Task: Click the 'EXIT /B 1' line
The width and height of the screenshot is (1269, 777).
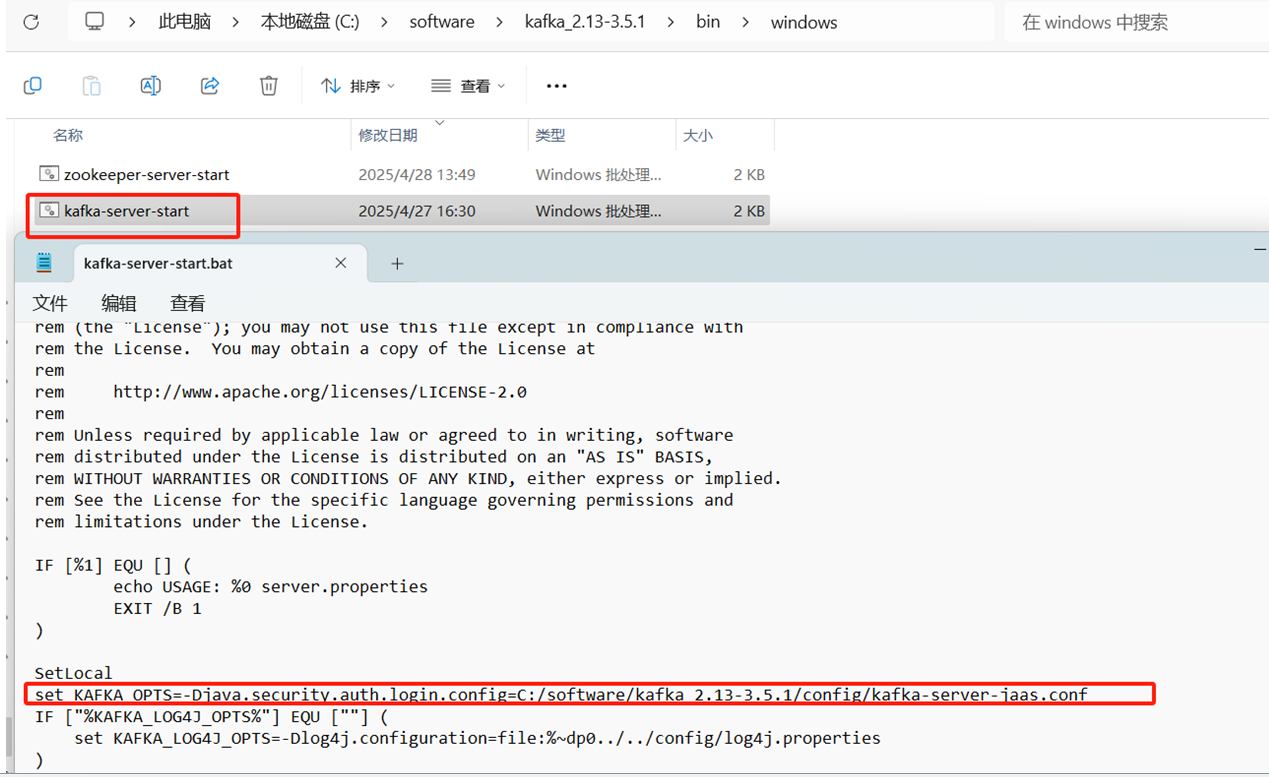Action: pyautogui.click(x=157, y=608)
